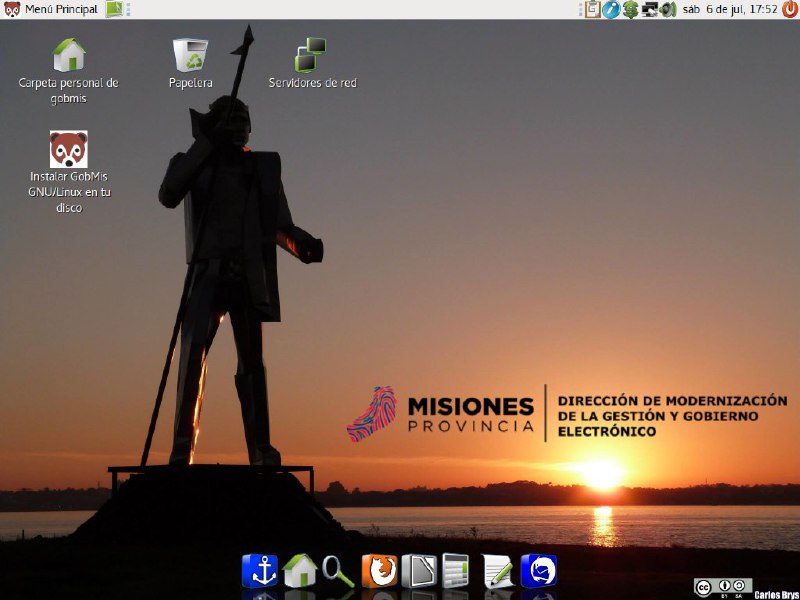Launch Thunderbird mail from the dock
The width and height of the screenshot is (800, 600).
pyautogui.click(x=538, y=571)
